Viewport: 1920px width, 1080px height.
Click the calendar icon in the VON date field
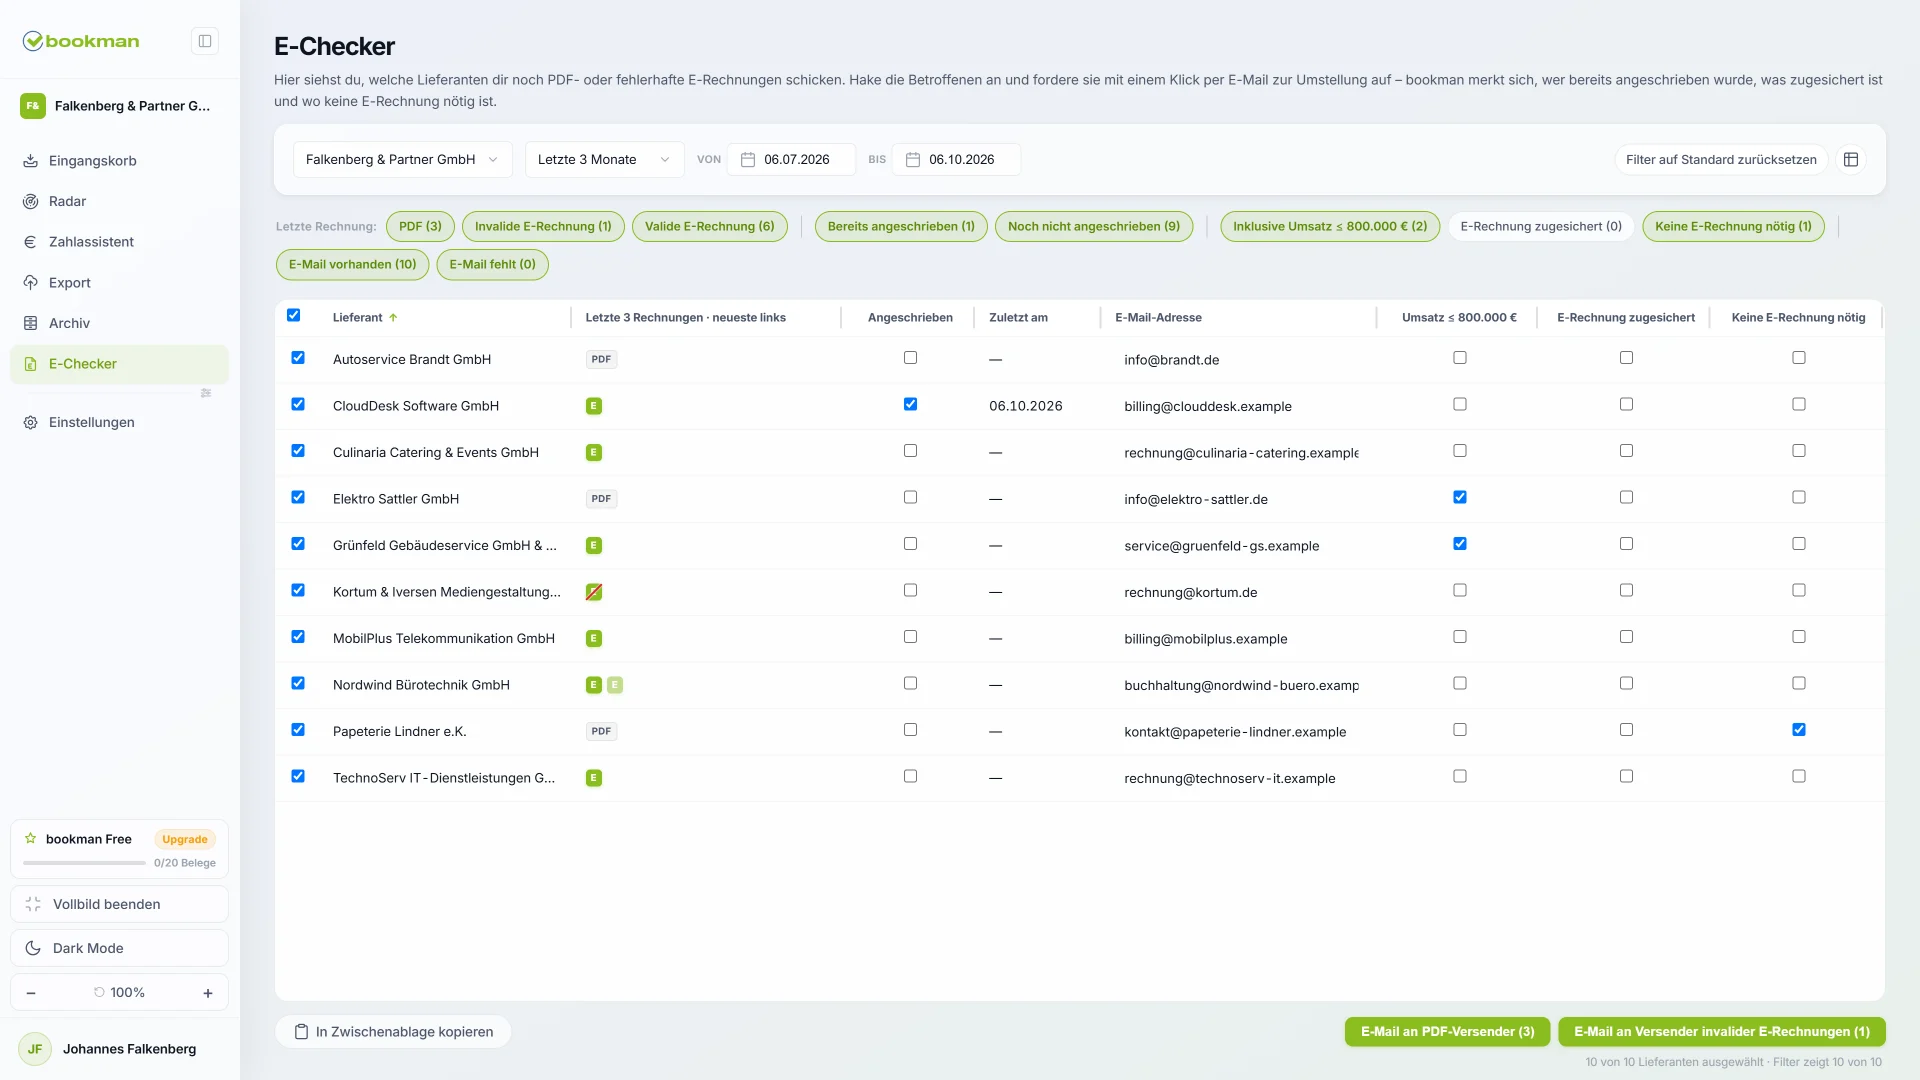pos(747,160)
